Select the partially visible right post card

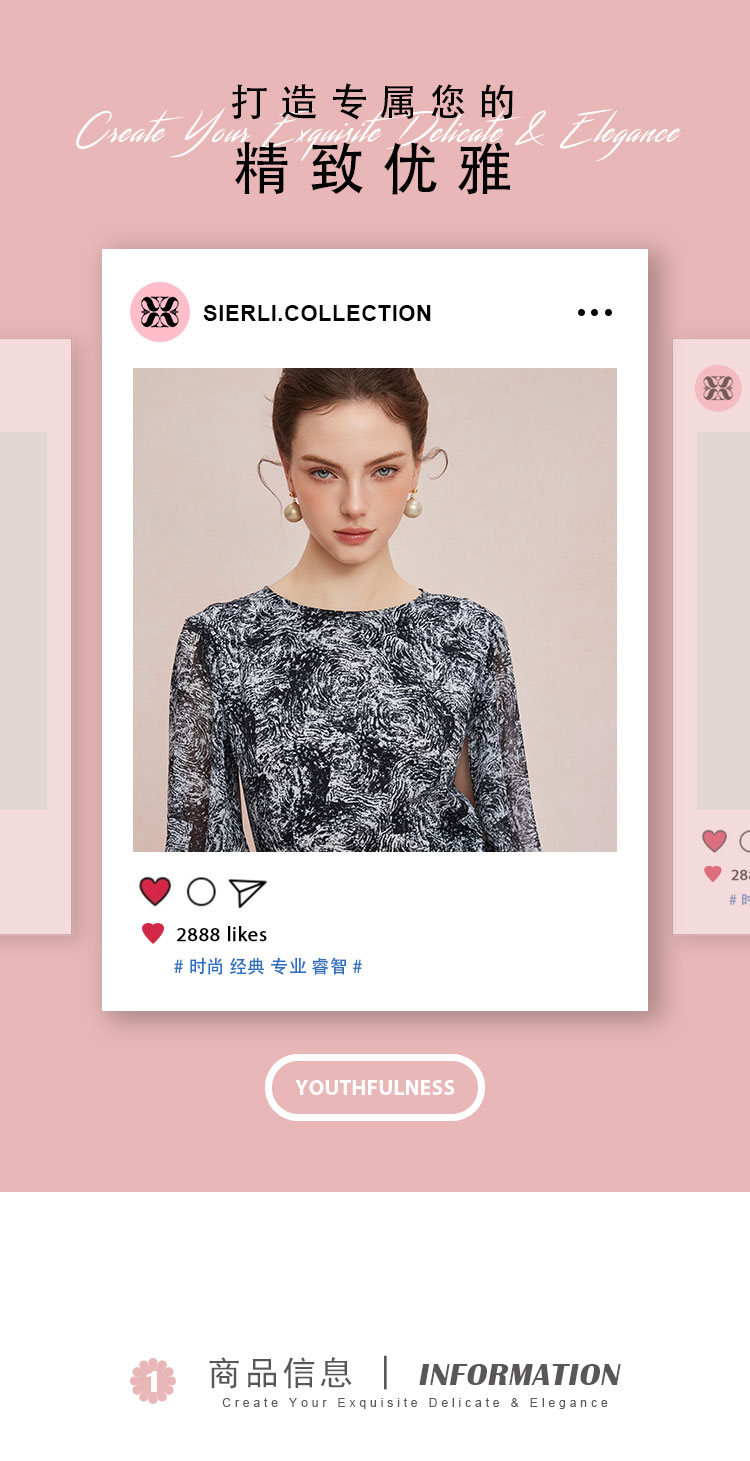click(x=712, y=637)
